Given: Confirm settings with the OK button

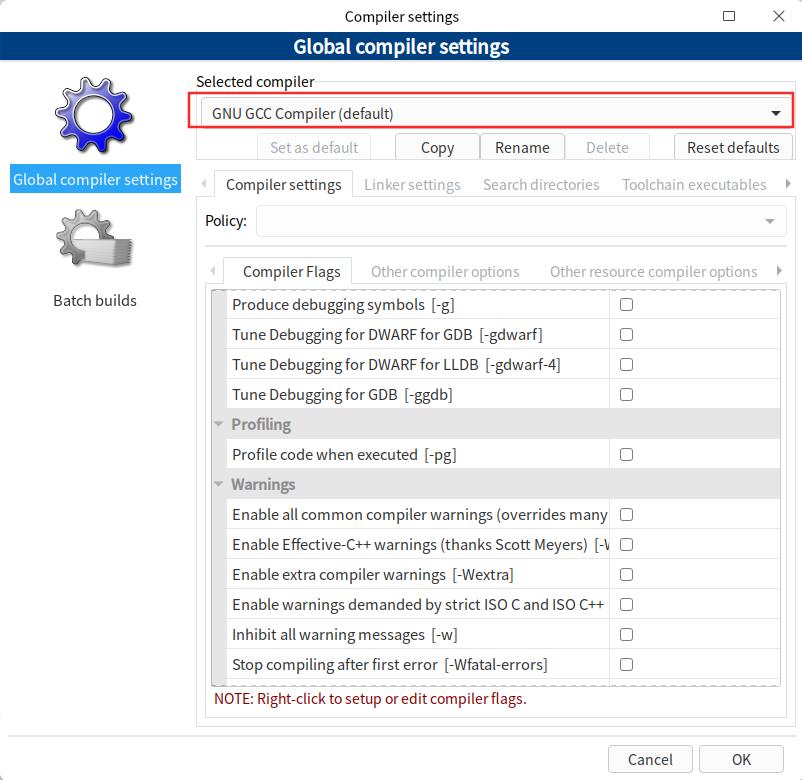Looking at the screenshot, I should click(x=741, y=759).
